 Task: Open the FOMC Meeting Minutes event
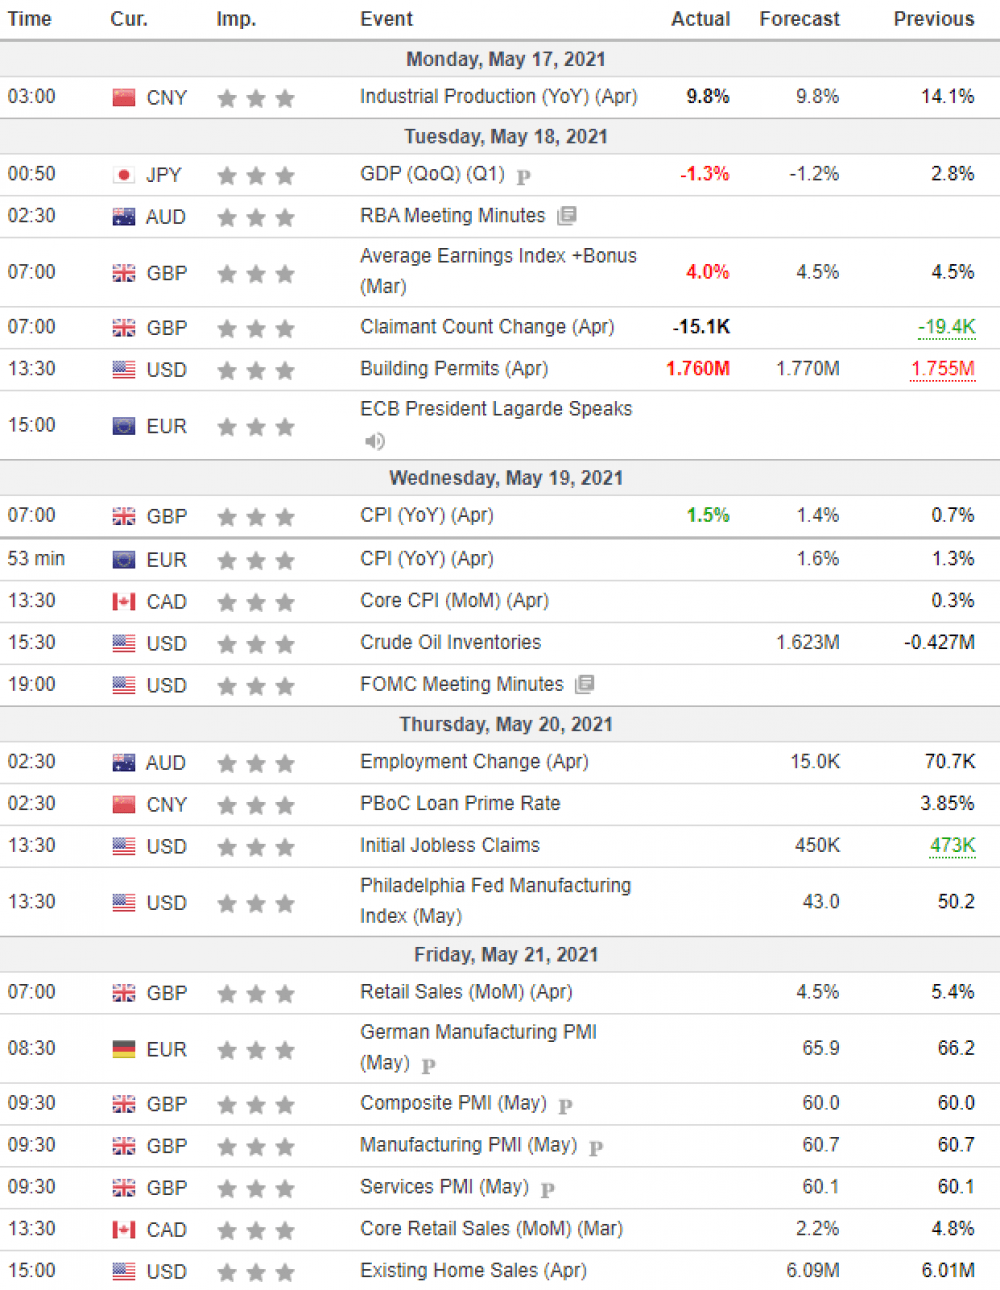(462, 685)
